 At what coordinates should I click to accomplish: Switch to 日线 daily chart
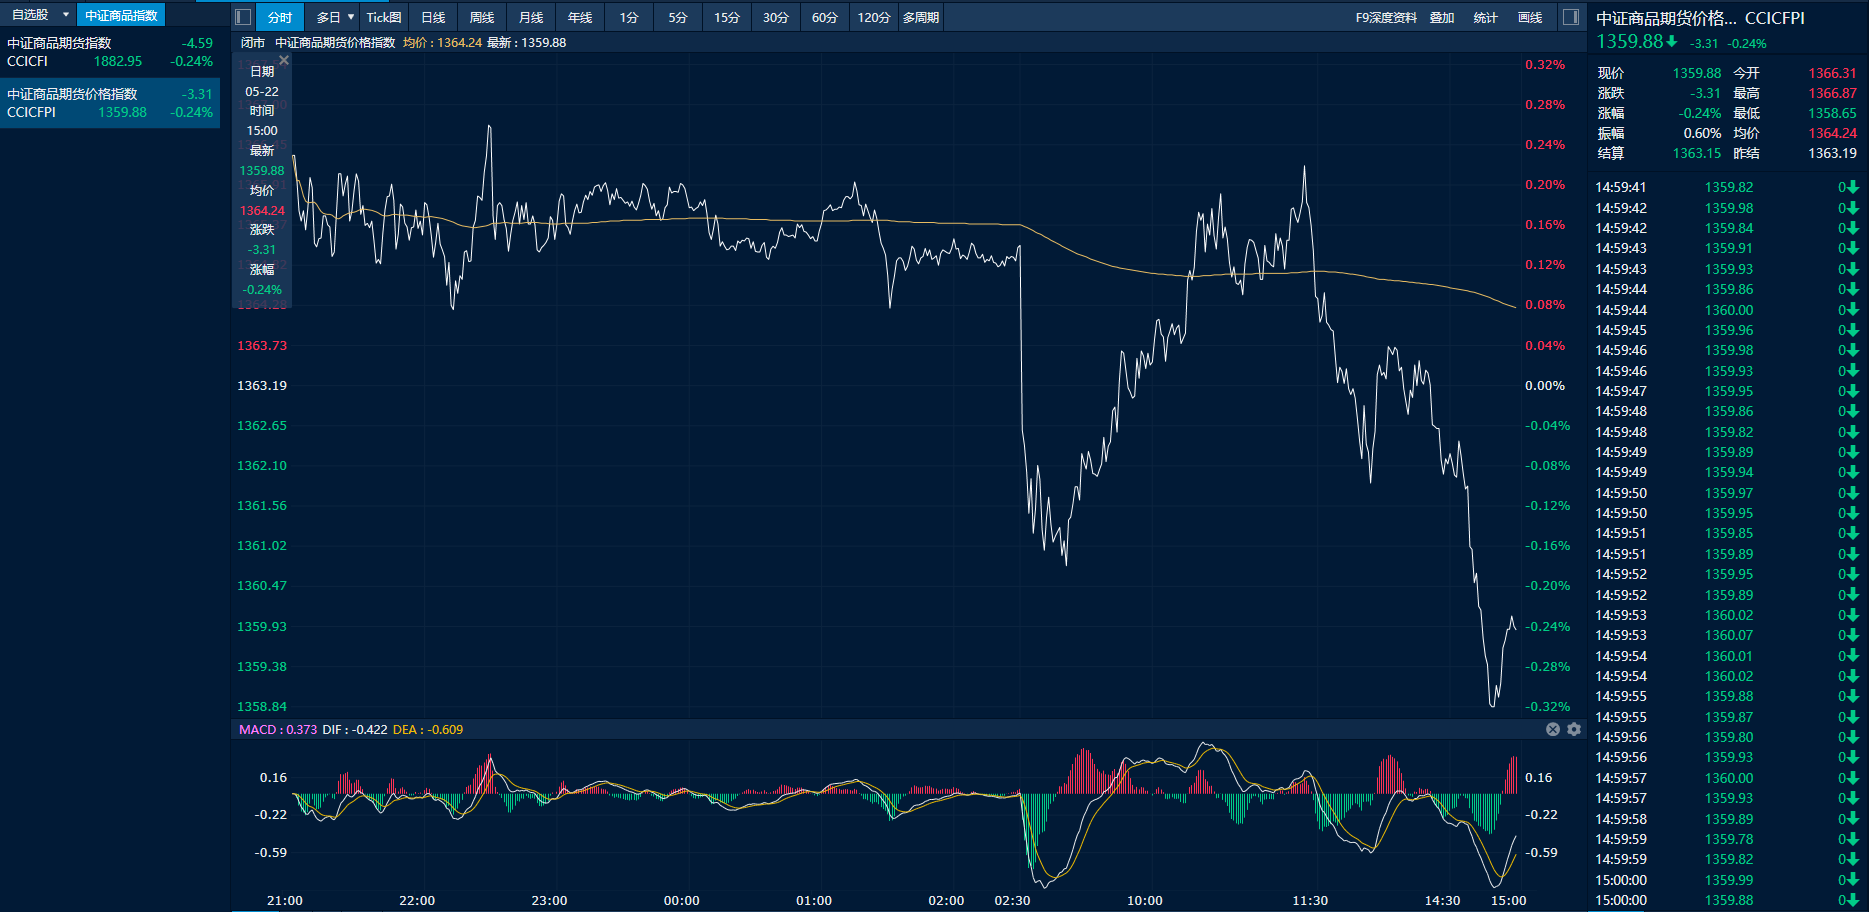click(x=433, y=17)
